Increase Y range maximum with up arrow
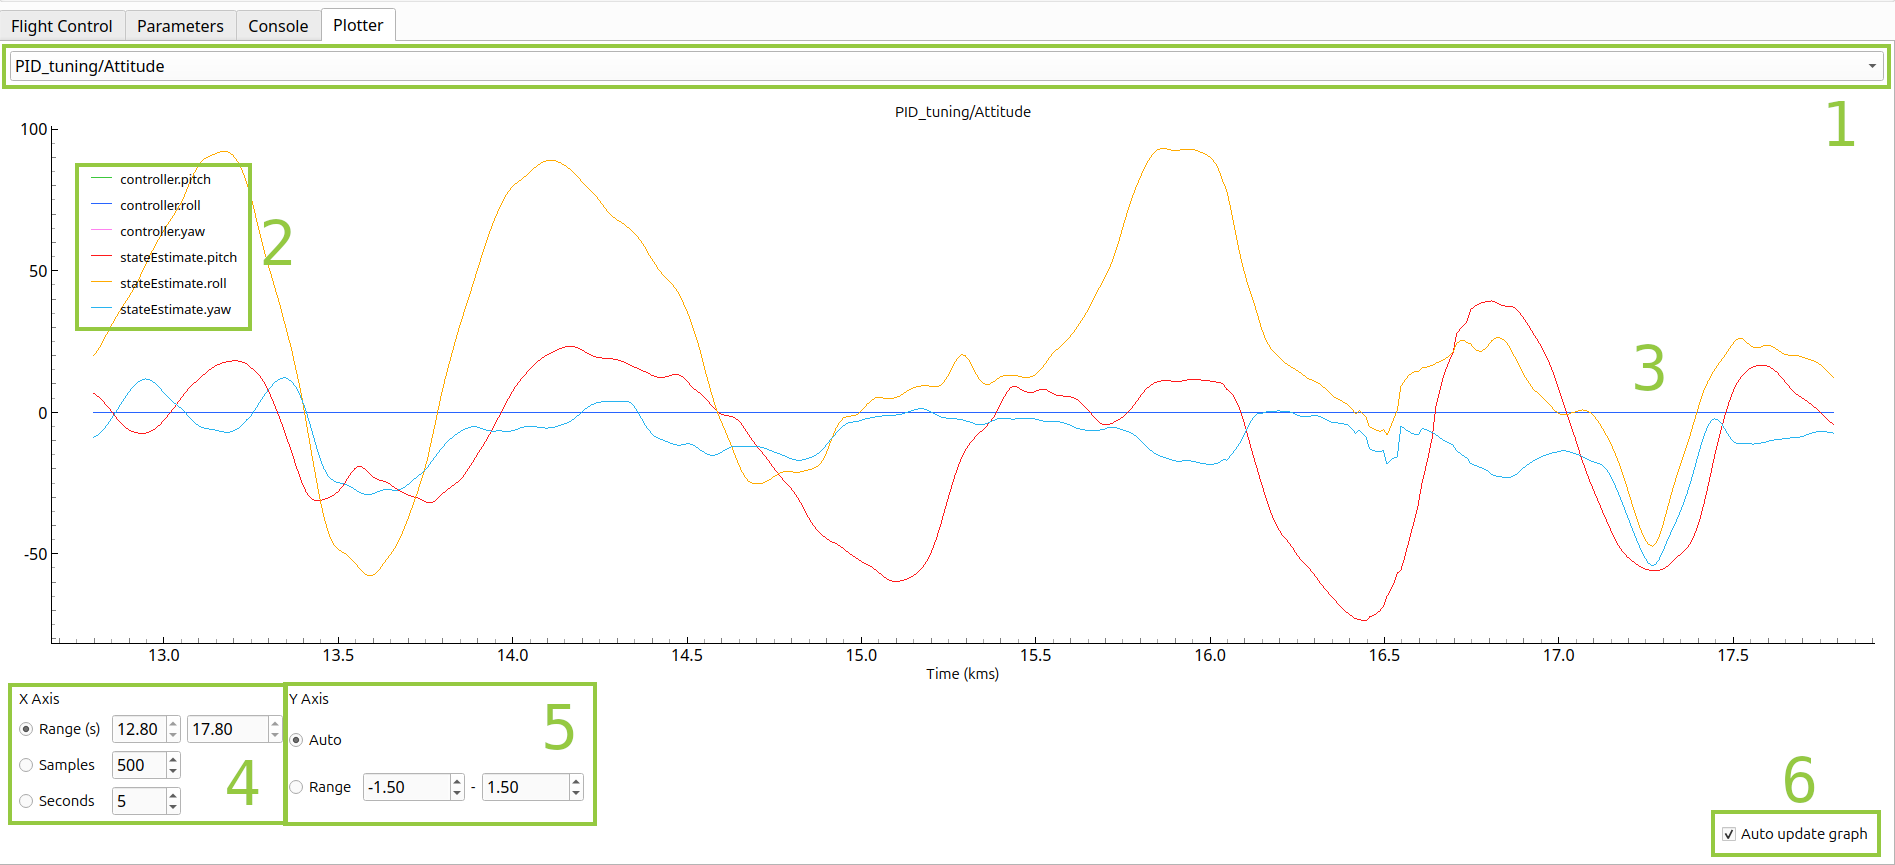This screenshot has height=865, width=1895. point(576,782)
